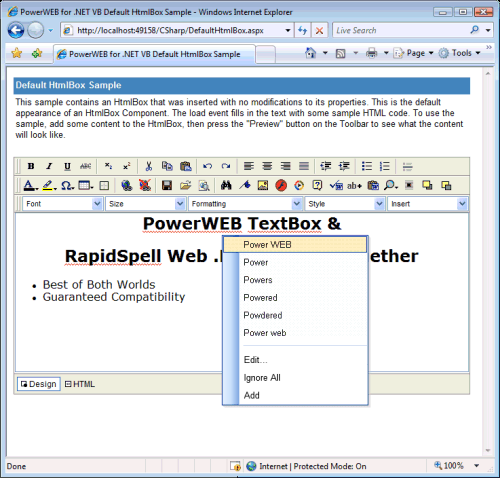Remove hyperlink with crossed globe icon
The width and height of the screenshot is (500, 478).
145,185
